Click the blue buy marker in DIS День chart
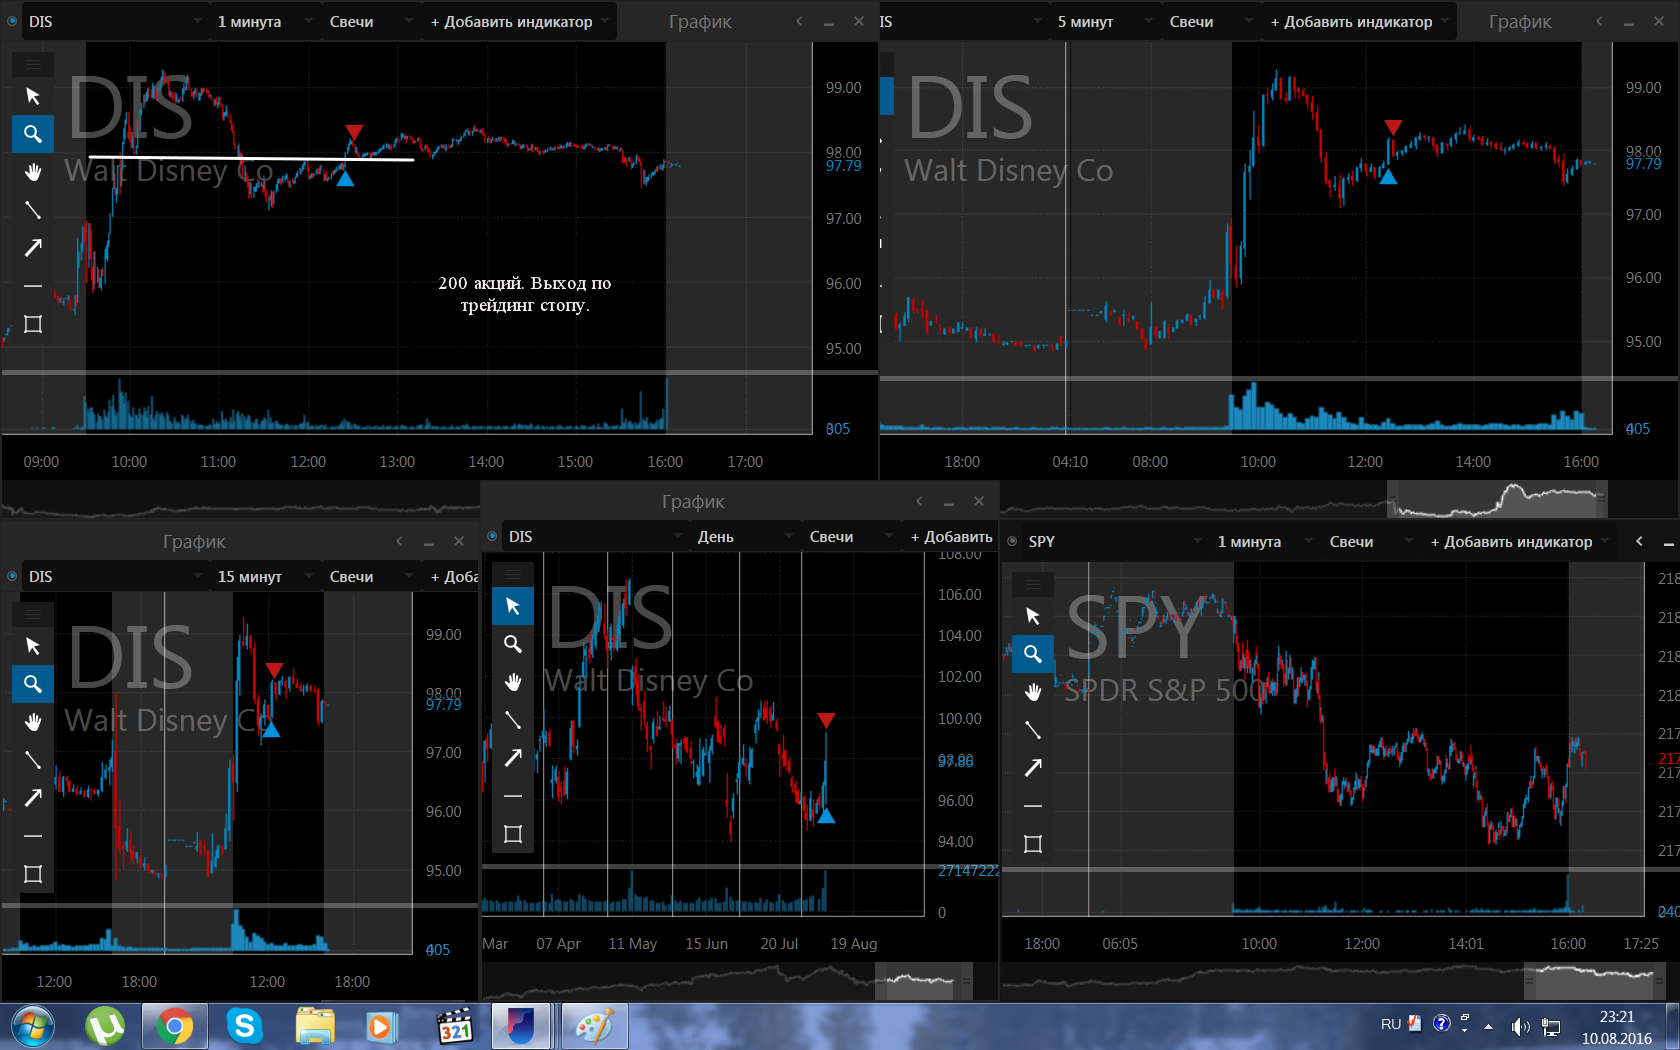The height and width of the screenshot is (1050, 1680). pyautogui.click(x=826, y=816)
